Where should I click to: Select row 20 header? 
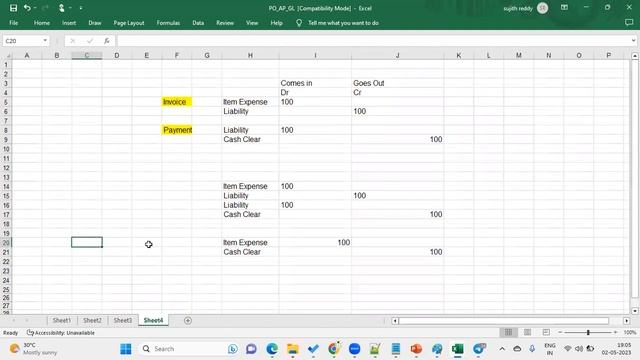(6, 242)
